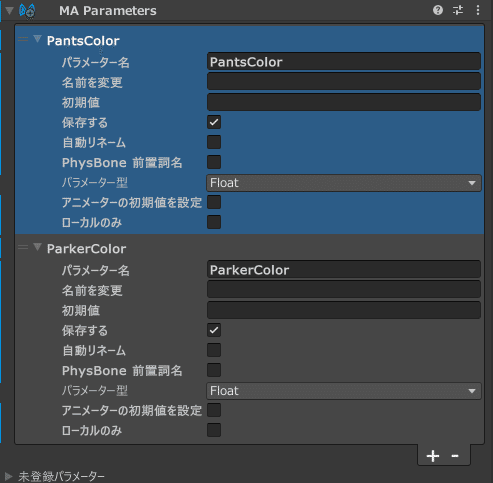Open PantsColor パラメーター型 Float dropdown
This screenshot has width=493, height=483.
[x=344, y=183]
